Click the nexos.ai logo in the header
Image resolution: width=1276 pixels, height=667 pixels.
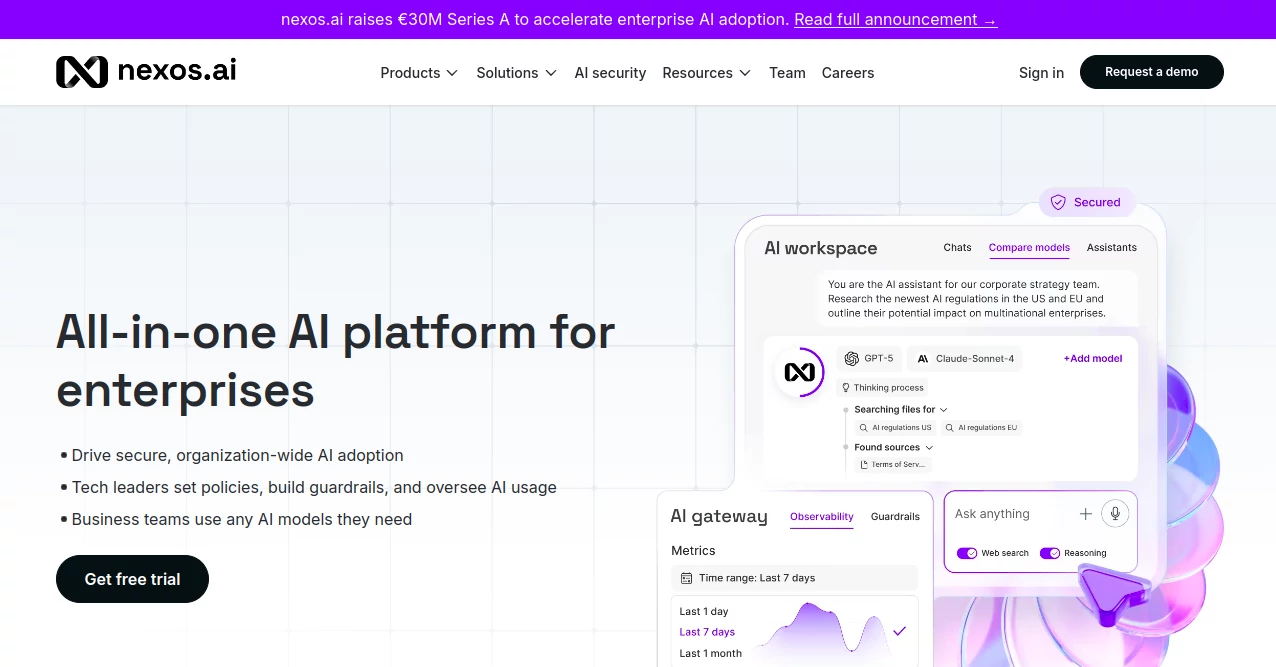pos(146,70)
